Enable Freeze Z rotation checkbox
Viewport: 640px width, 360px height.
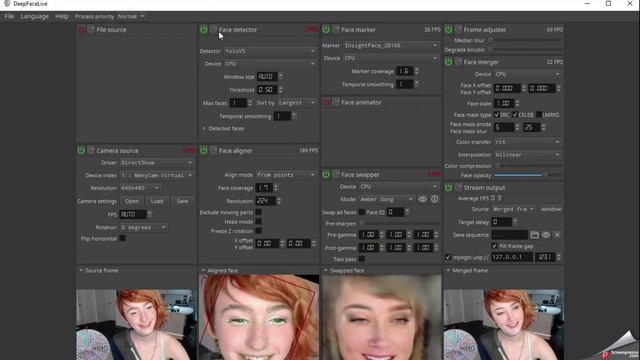258,231
